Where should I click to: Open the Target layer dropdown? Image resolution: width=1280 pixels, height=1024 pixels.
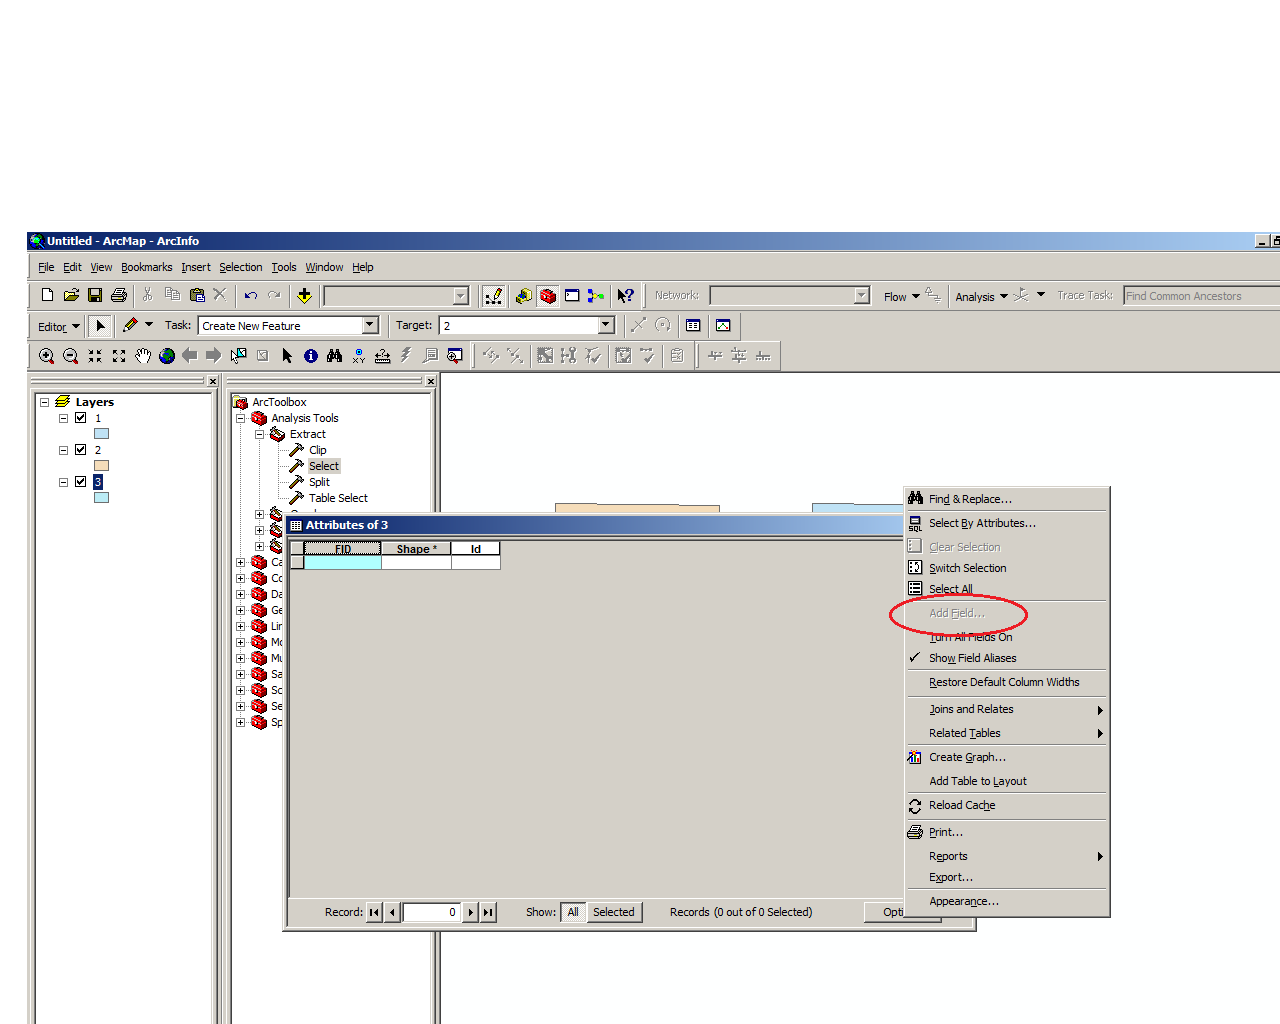(606, 326)
